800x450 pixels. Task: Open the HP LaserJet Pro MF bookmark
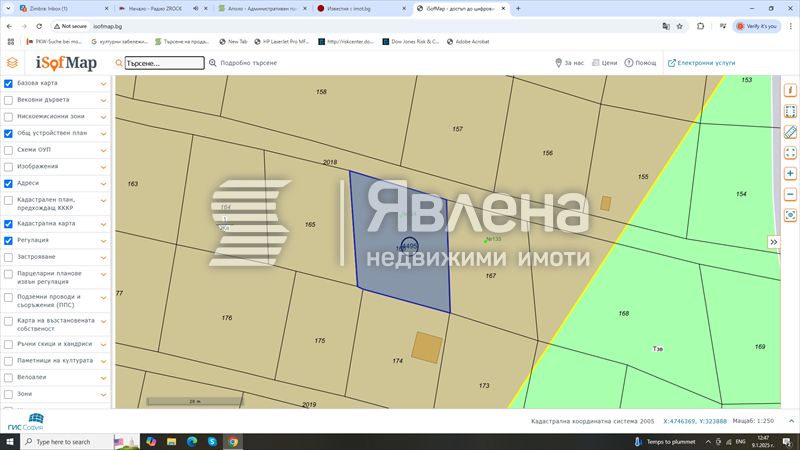click(x=282, y=42)
